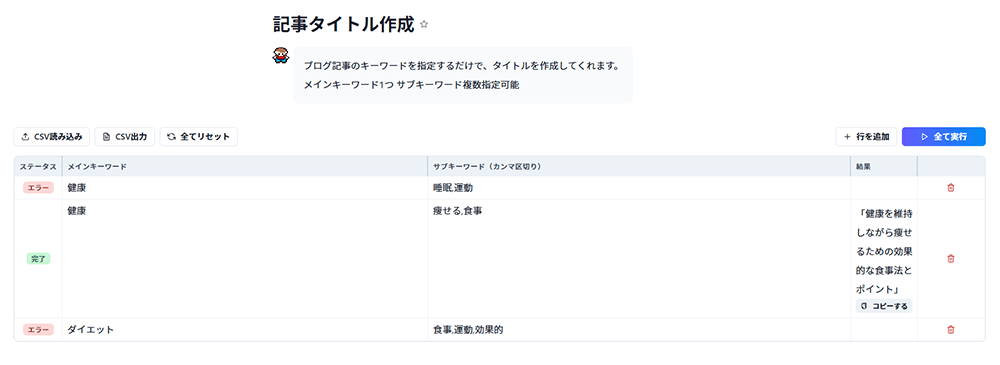Edit the ダイエット main keyword field

[x=245, y=330]
